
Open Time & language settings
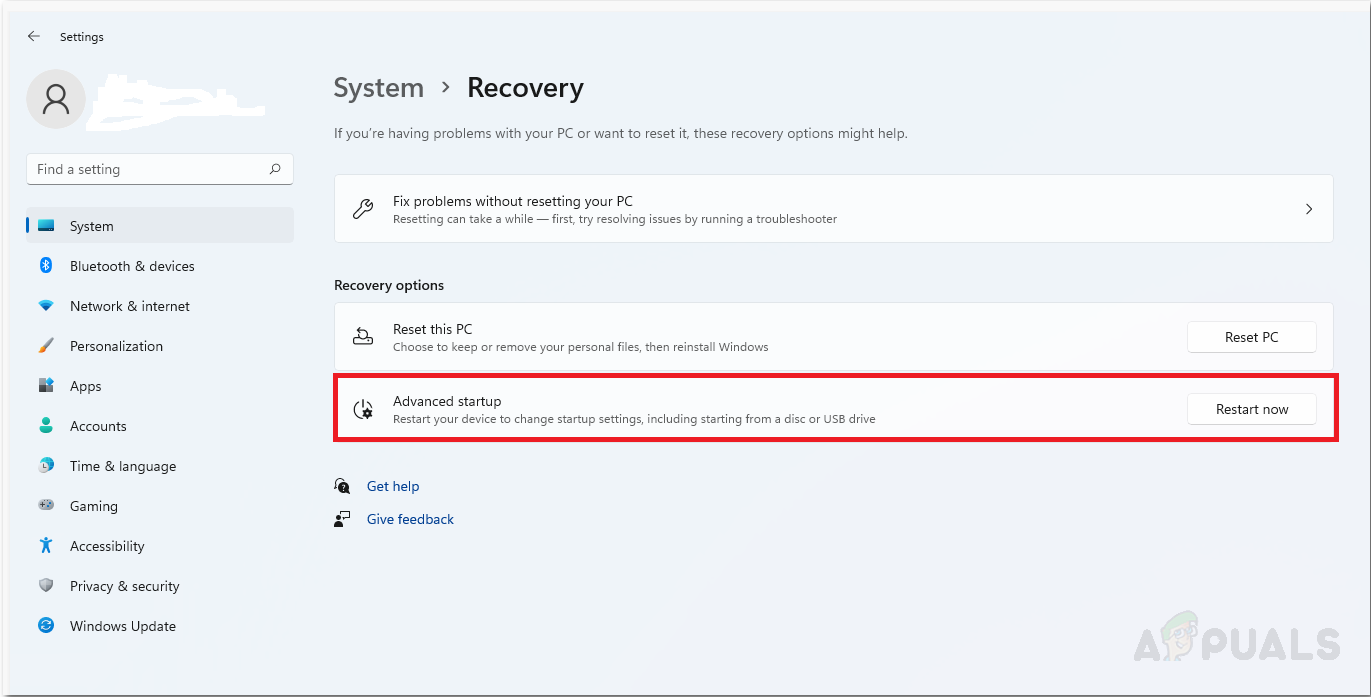(122, 466)
